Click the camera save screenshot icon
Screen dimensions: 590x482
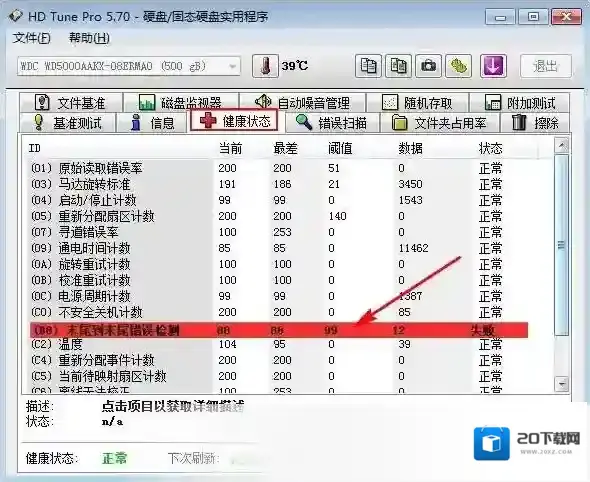coord(428,66)
